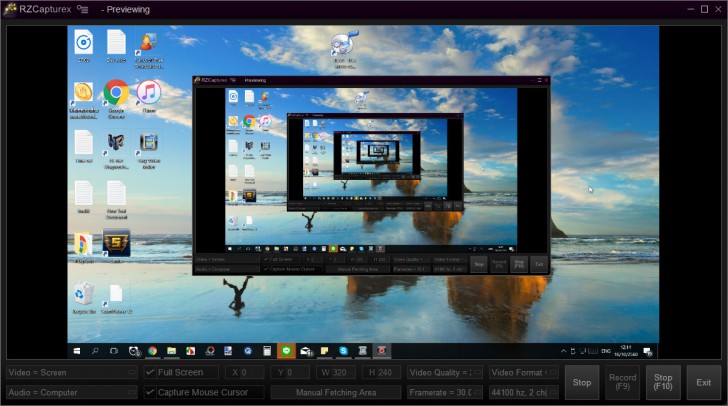728x406 pixels.
Task: Click the clock in the previewed system tray
Action: point(626,351)
